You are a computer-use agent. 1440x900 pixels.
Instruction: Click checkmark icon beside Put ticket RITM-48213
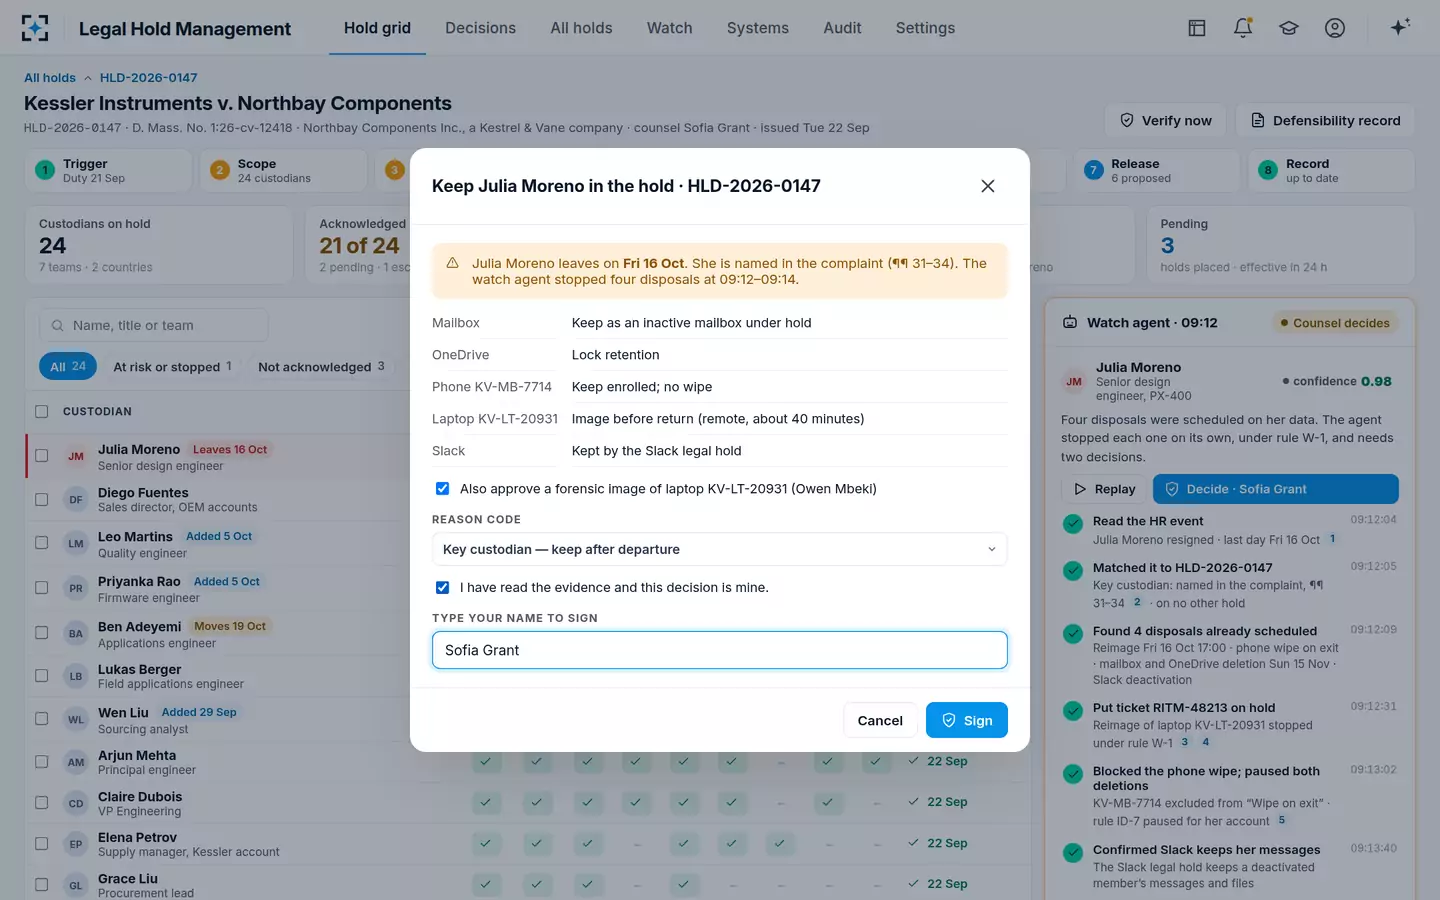[x=1073, y=711]
